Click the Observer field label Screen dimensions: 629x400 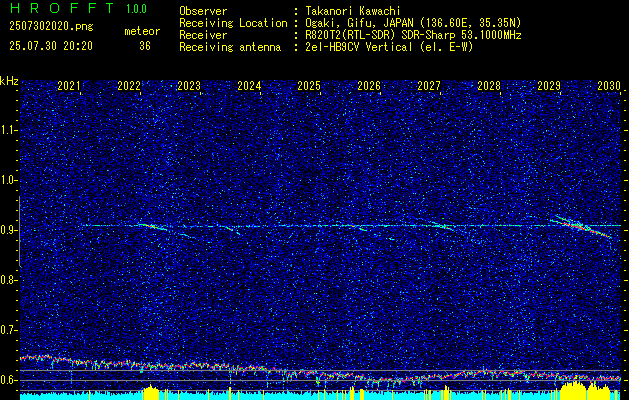click(203, 11)
